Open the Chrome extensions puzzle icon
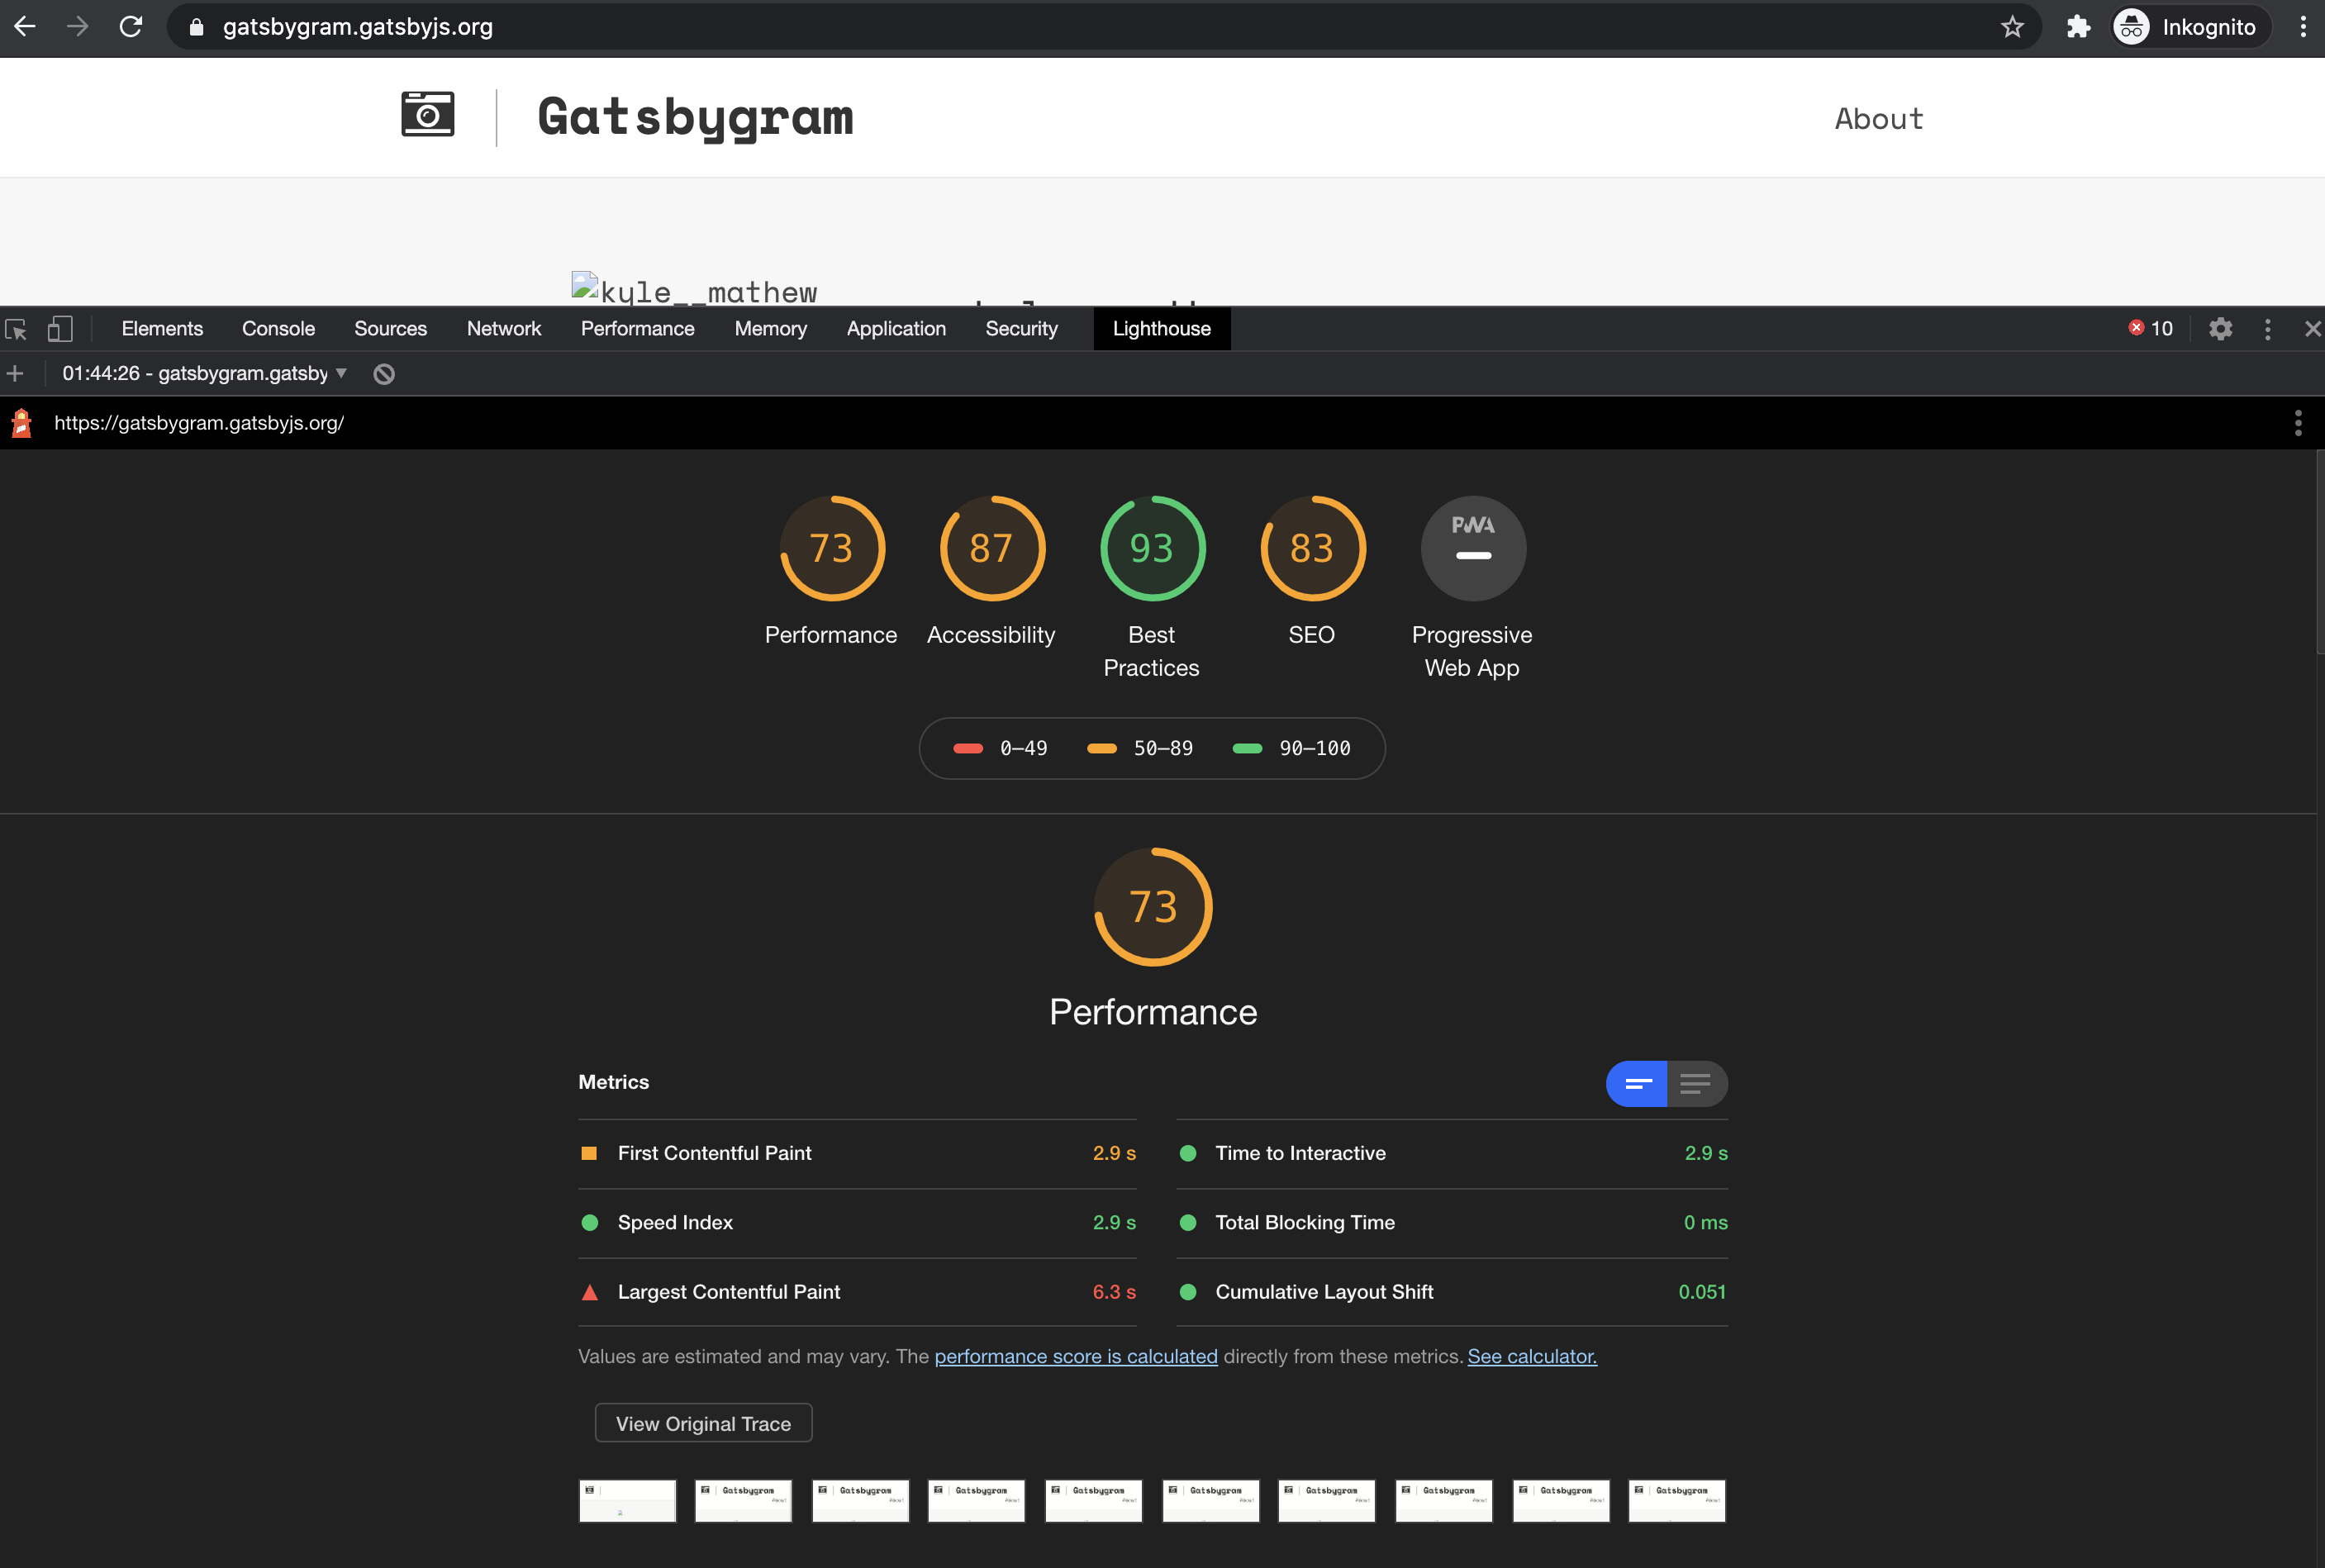This screenshot has height=1568, width=2325. tap(2078, 27)
